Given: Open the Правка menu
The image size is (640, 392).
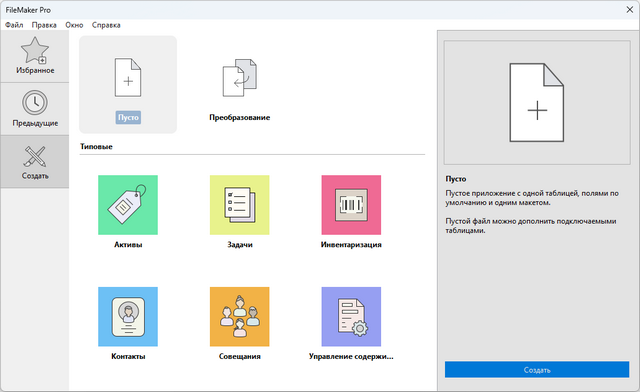Looking at the screenshot, I should (44, 25).
